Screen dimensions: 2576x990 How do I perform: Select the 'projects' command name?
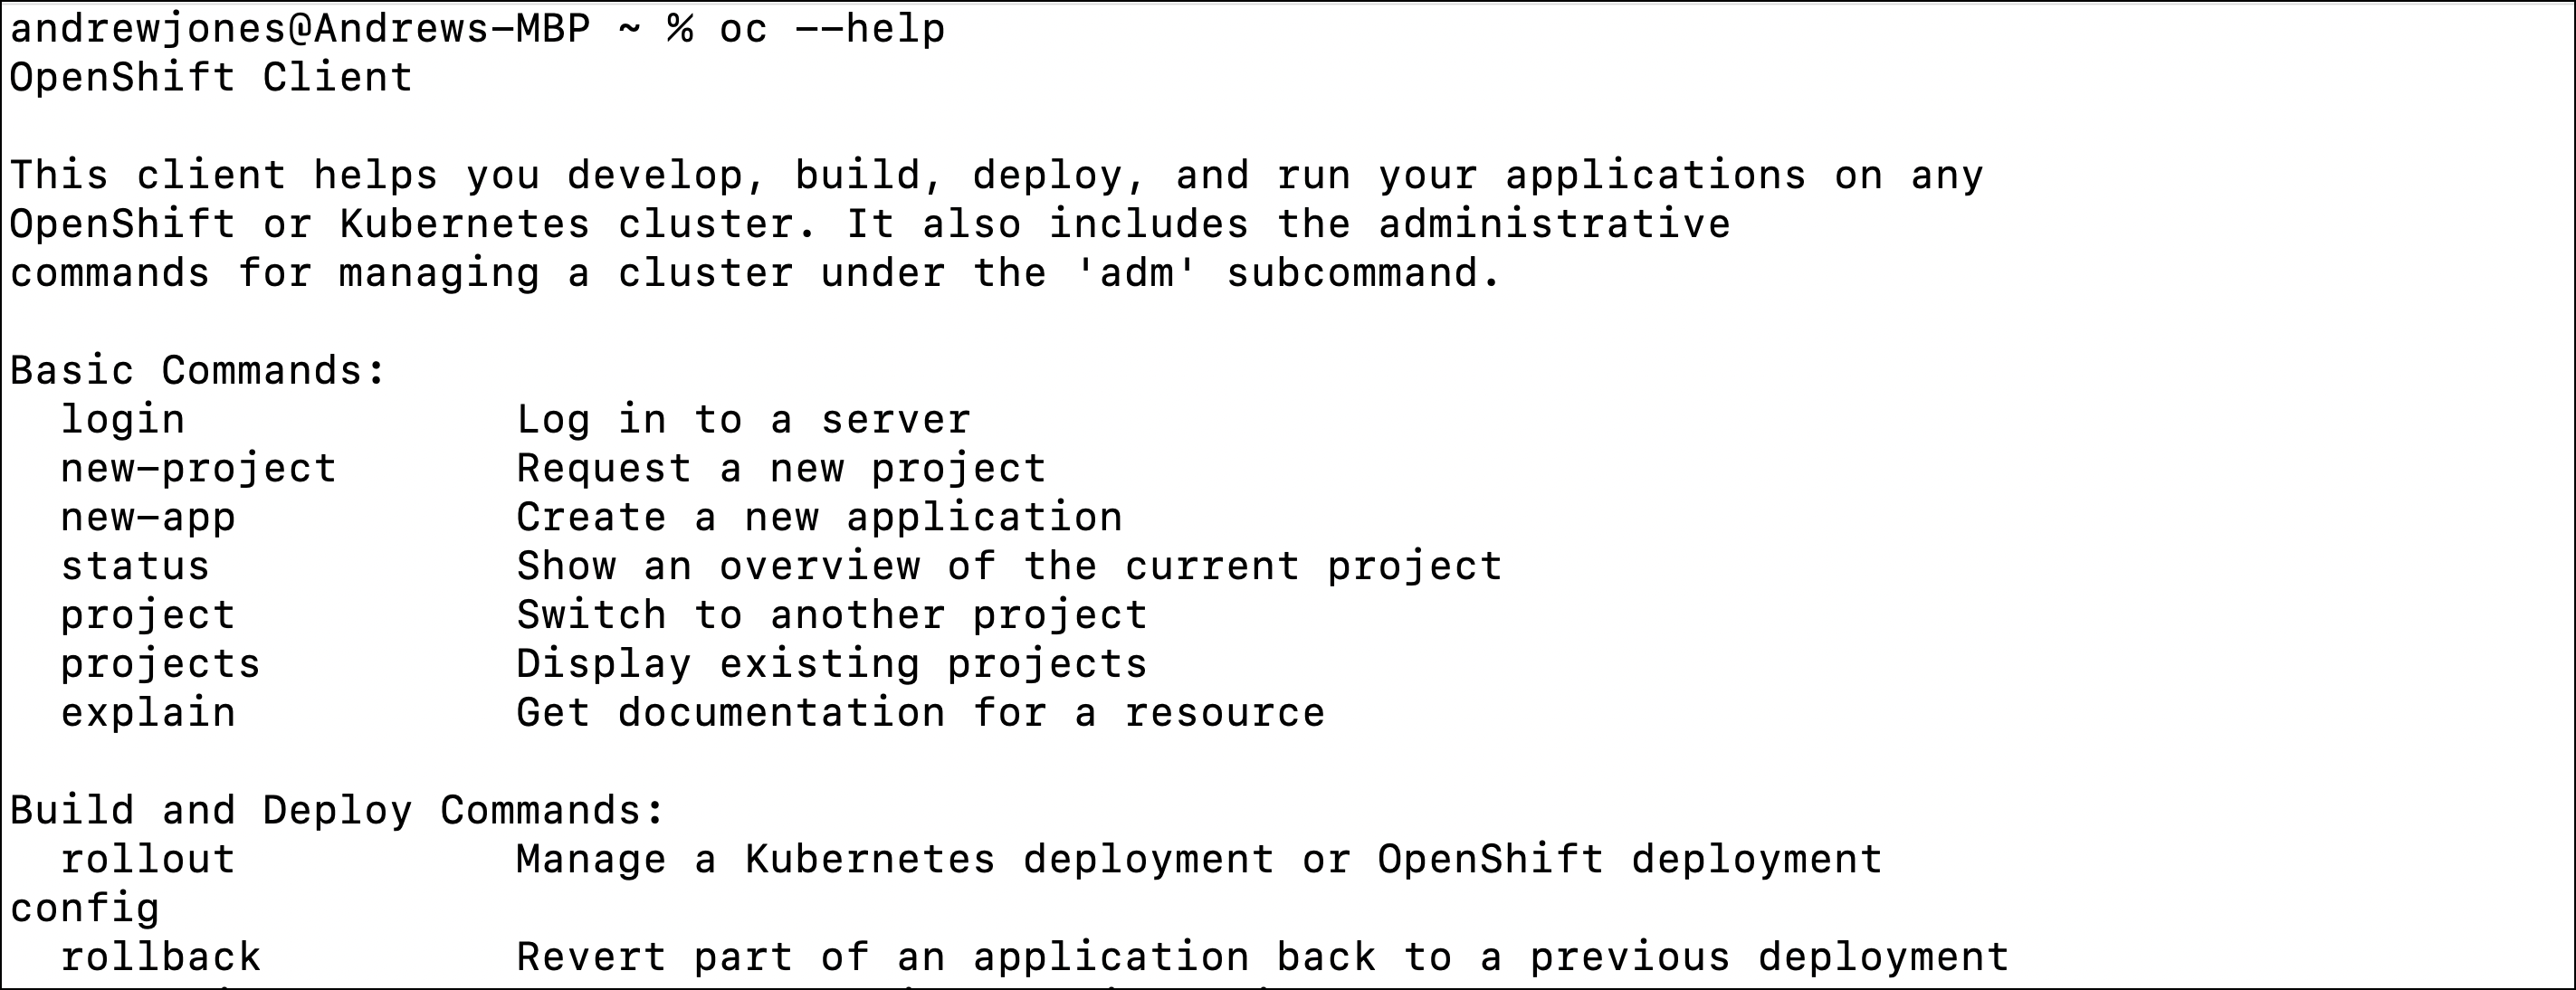tap(160, 665)
